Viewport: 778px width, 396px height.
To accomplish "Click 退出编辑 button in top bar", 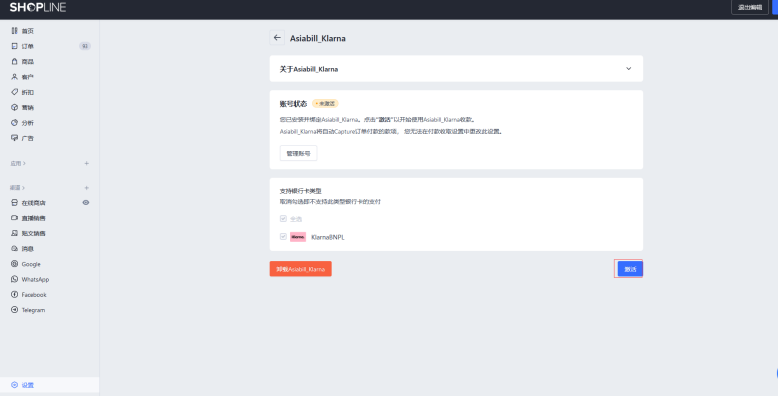I will (750, 7).
